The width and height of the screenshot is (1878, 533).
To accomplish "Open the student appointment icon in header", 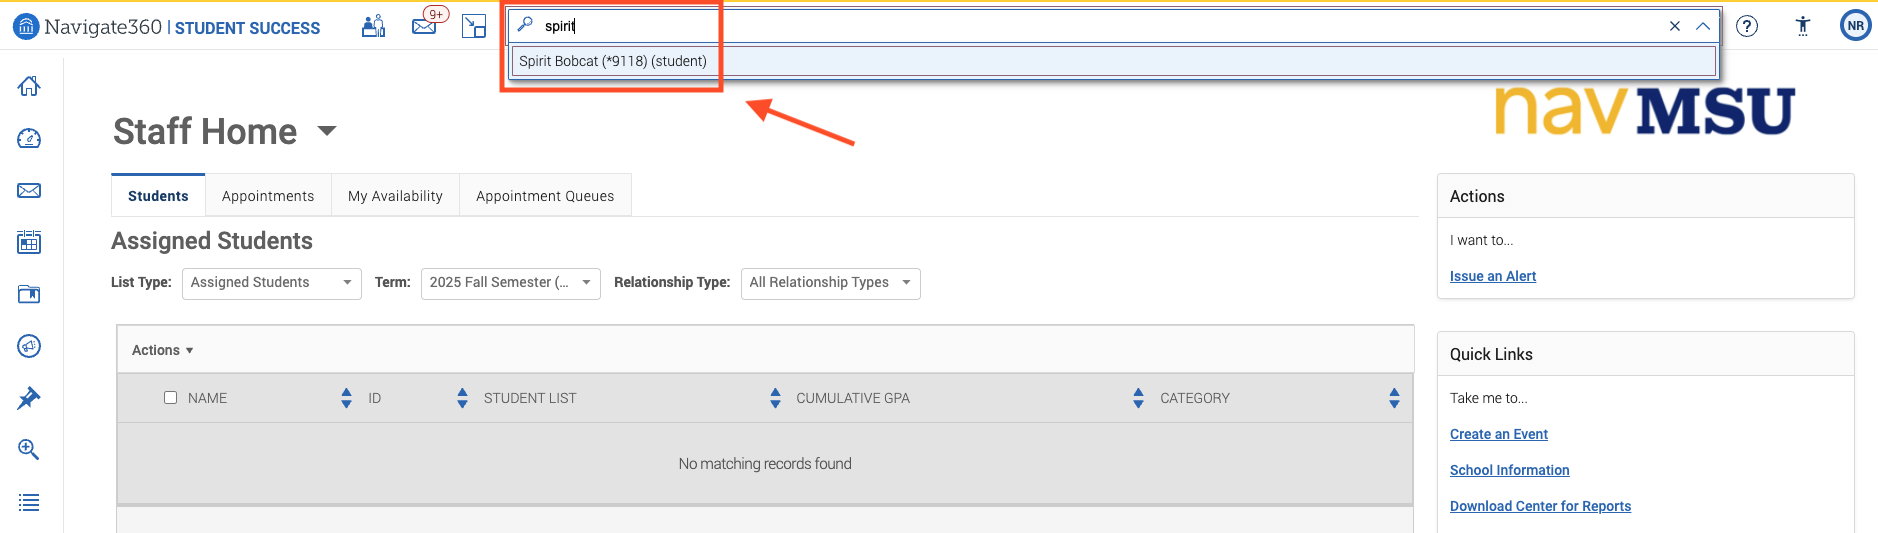I will pyautogui.click(x=374, y=26).
